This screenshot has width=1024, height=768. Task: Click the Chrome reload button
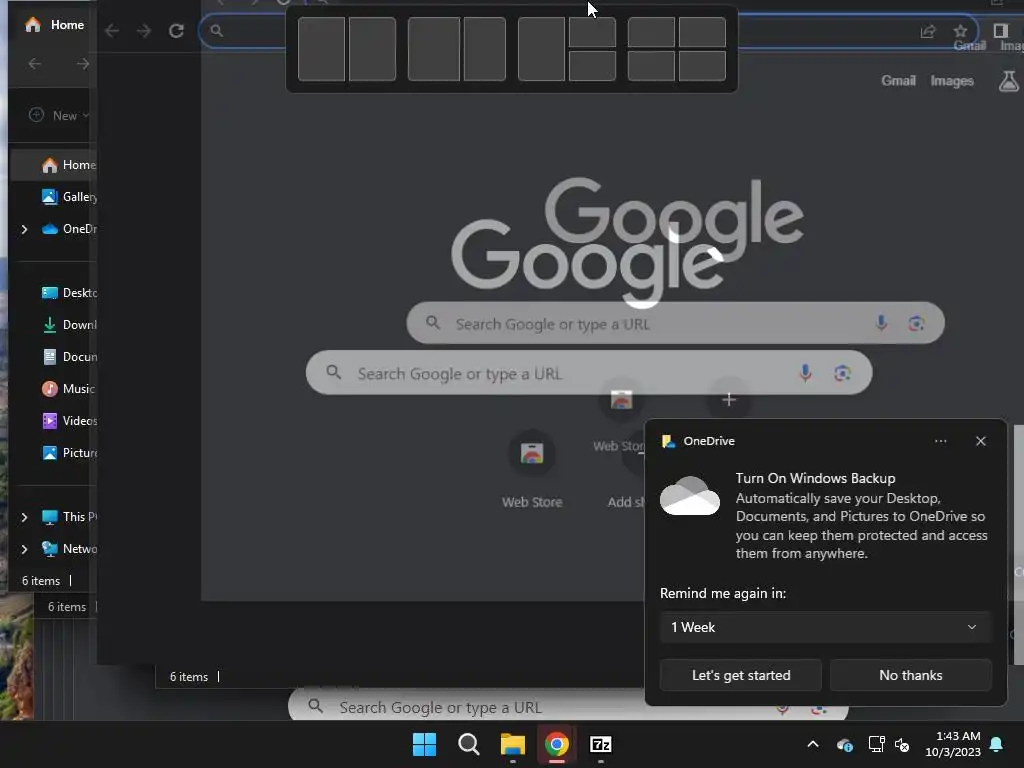(x=176, y=31)
